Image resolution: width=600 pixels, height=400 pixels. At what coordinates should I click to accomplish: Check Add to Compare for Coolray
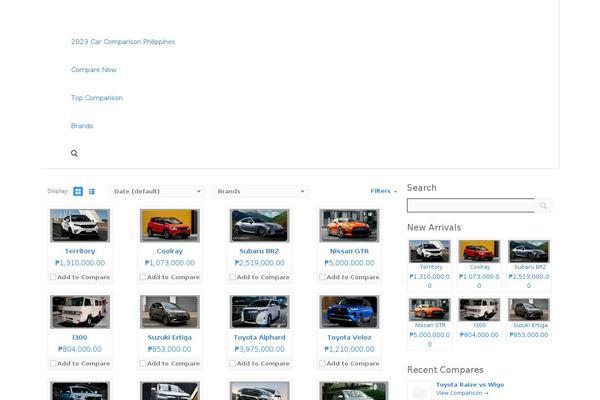pos(143,277)
